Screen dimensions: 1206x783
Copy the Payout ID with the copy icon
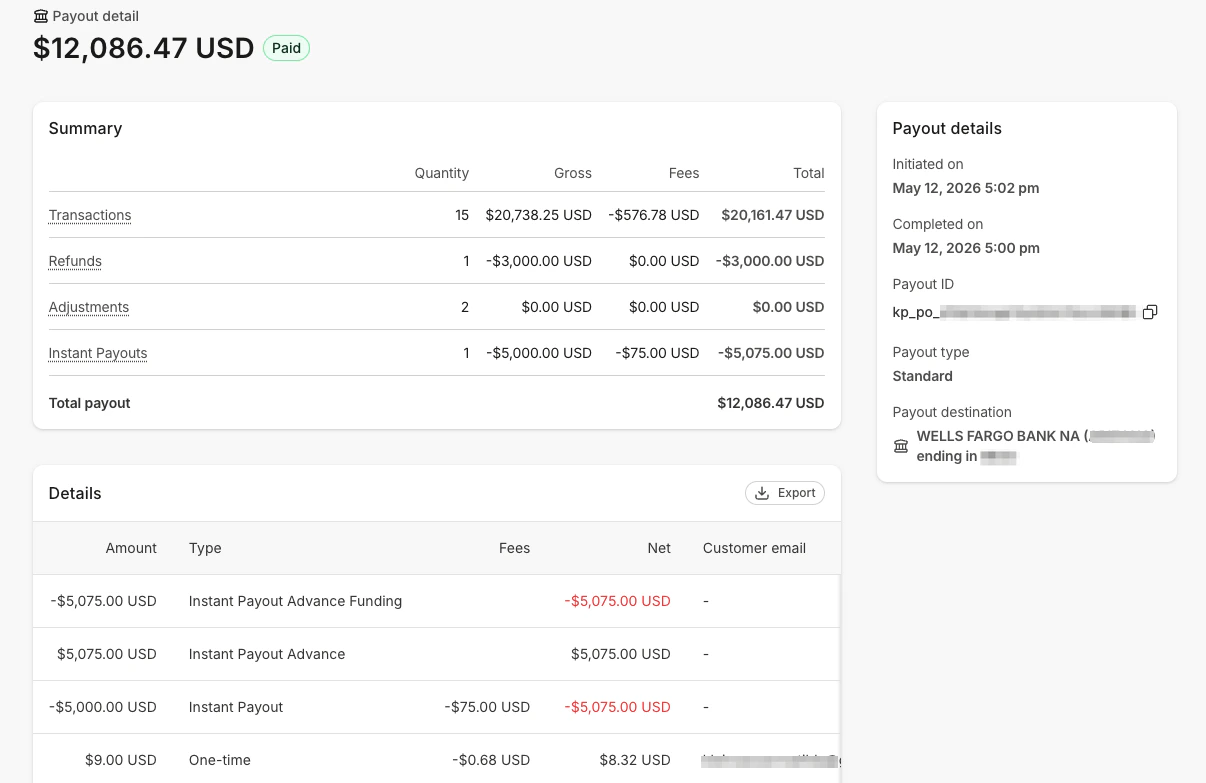(x=1150, y=312)
